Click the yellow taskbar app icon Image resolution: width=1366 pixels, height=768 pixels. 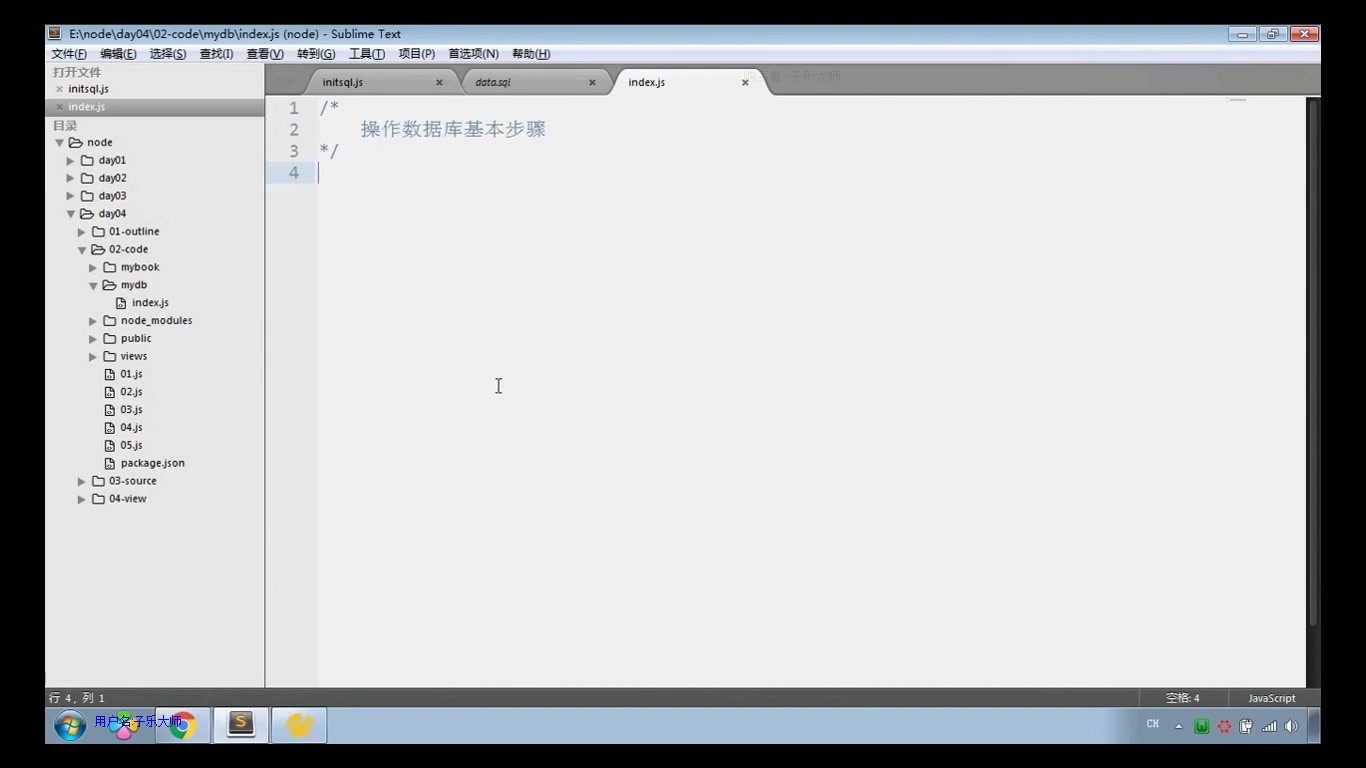[x=299, y=725]
